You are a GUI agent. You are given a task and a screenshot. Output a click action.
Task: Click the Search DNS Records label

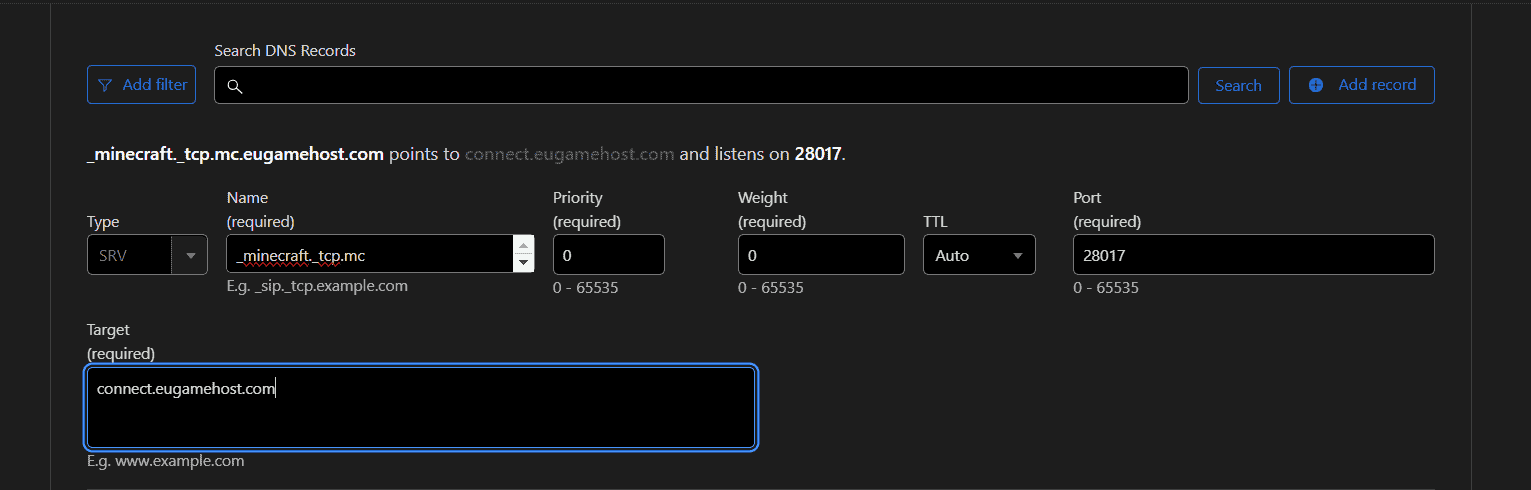point(285,50)
